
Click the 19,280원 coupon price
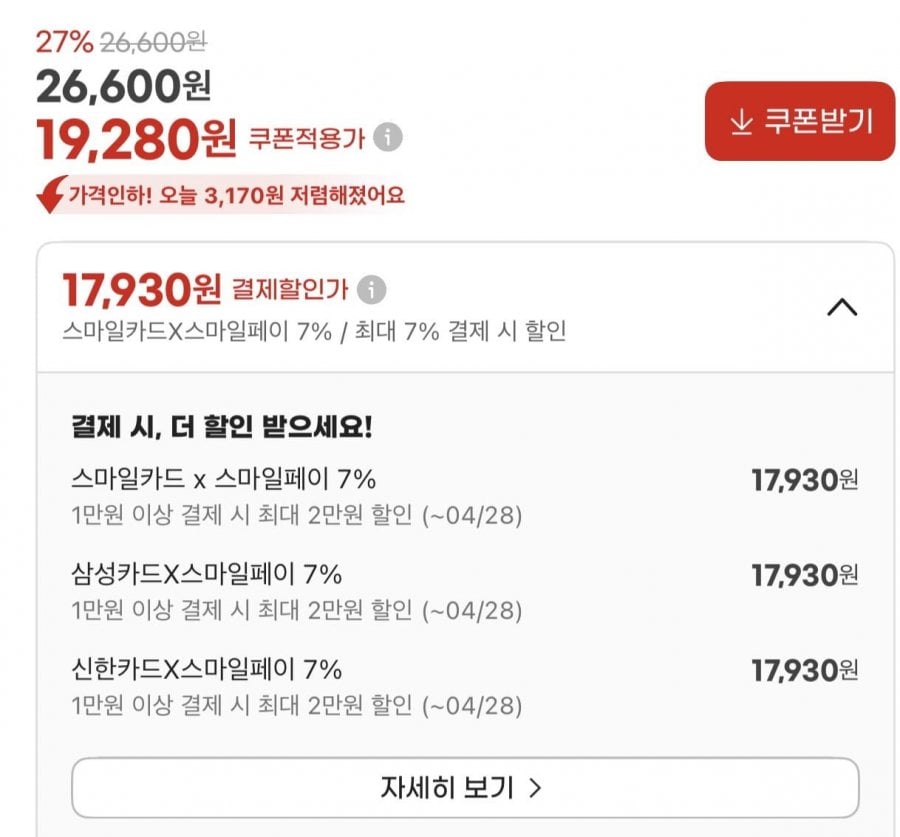pos(136,139)
